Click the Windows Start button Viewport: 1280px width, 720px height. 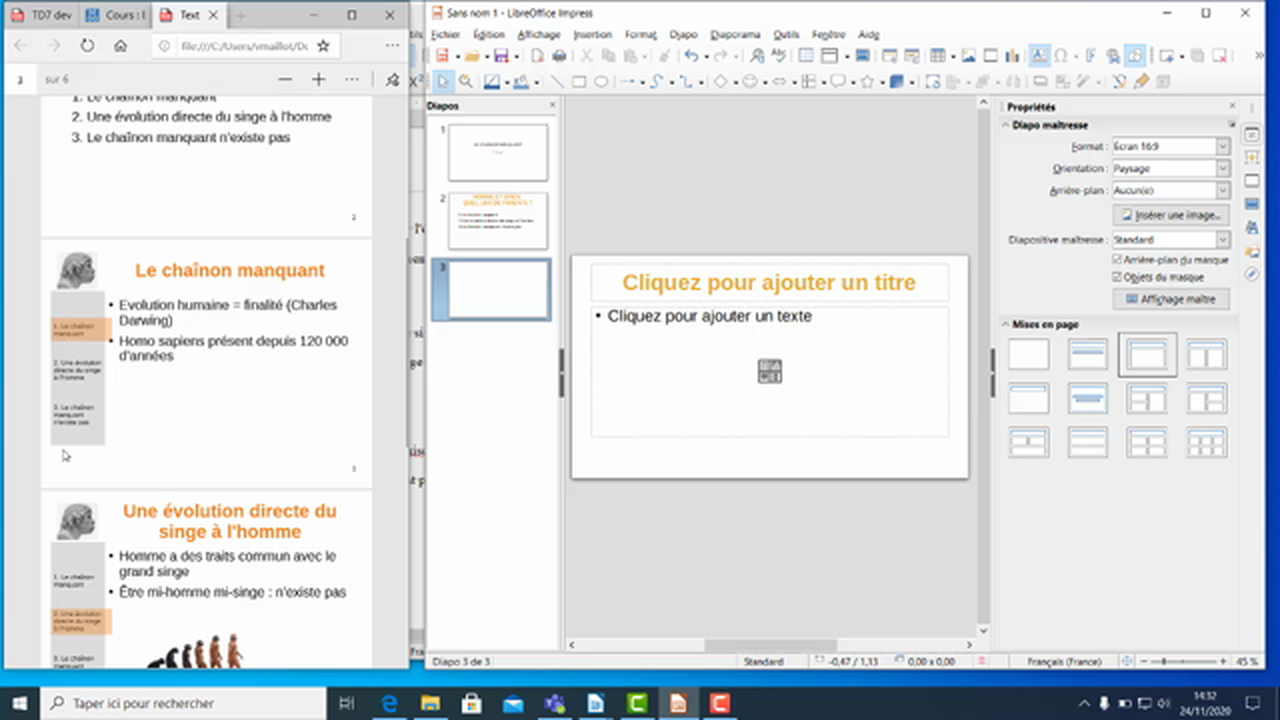point(19,703)
